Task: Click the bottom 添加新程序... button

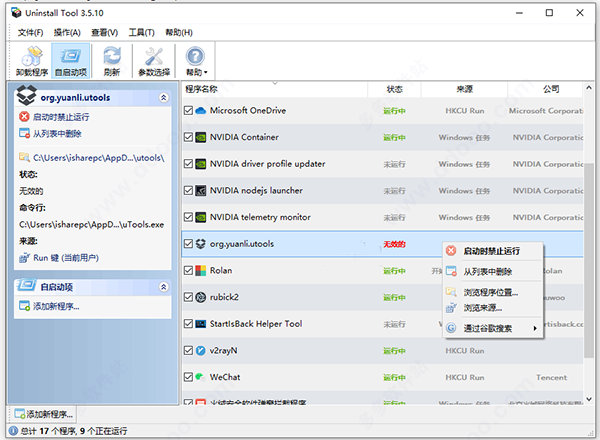Action: pyautogui.click(x=43, y=414)
